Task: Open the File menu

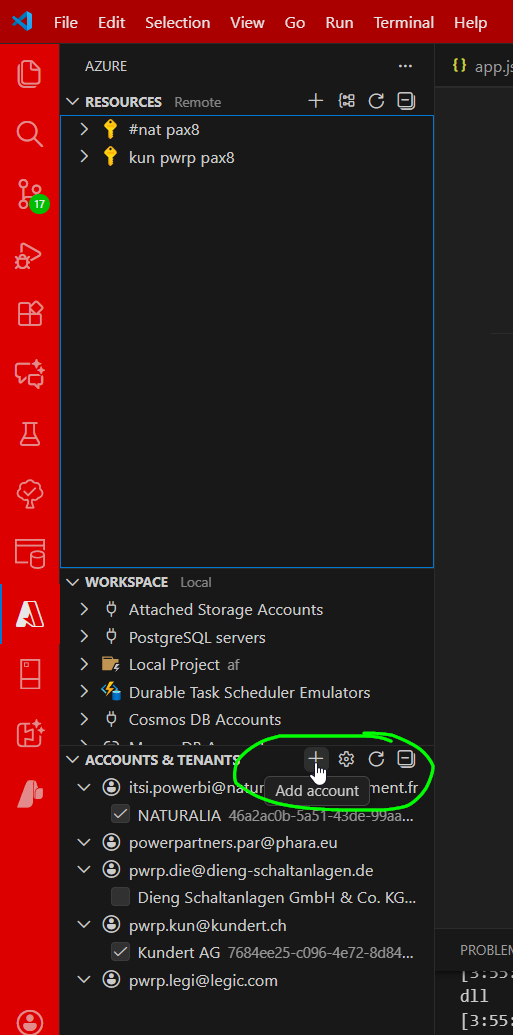Action: click(x=66, y=22)
